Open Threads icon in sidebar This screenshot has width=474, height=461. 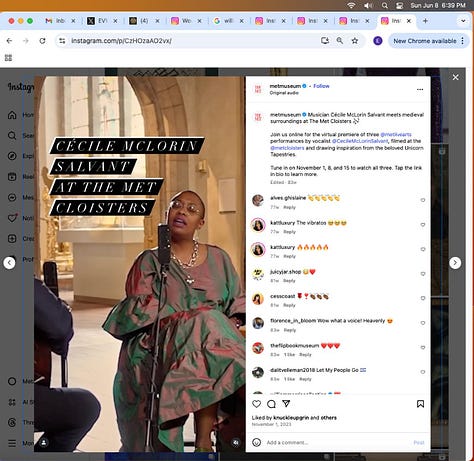point(12,423)
